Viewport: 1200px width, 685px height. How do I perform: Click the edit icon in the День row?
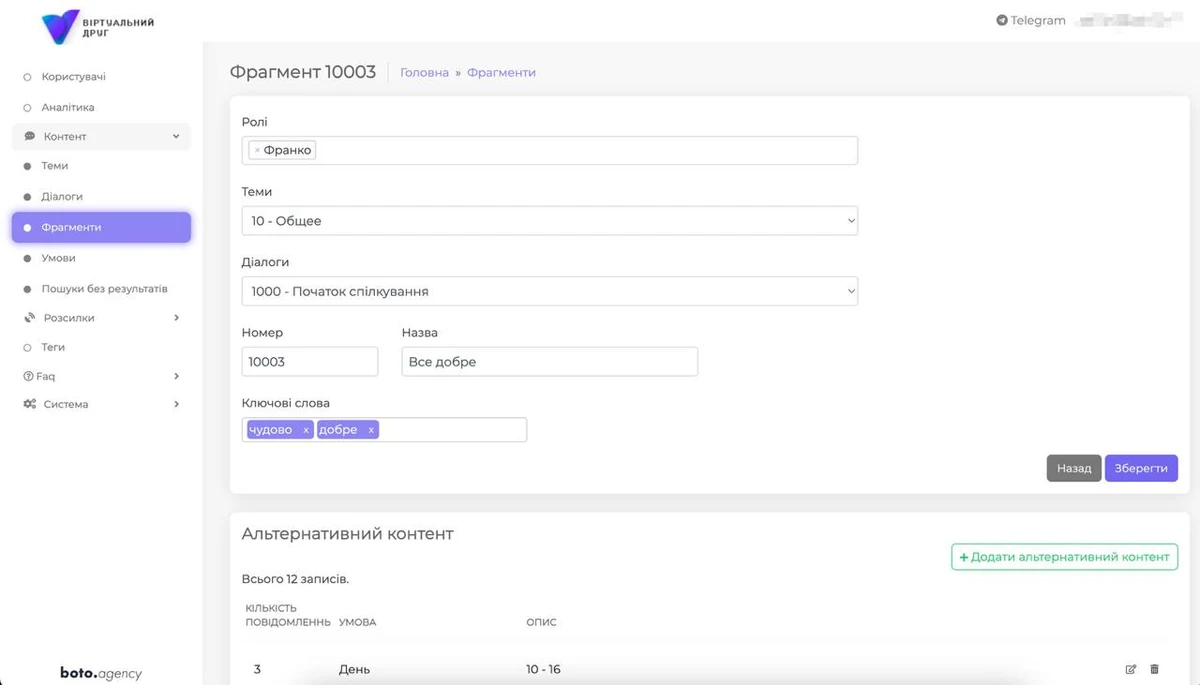click(1131, 669)
